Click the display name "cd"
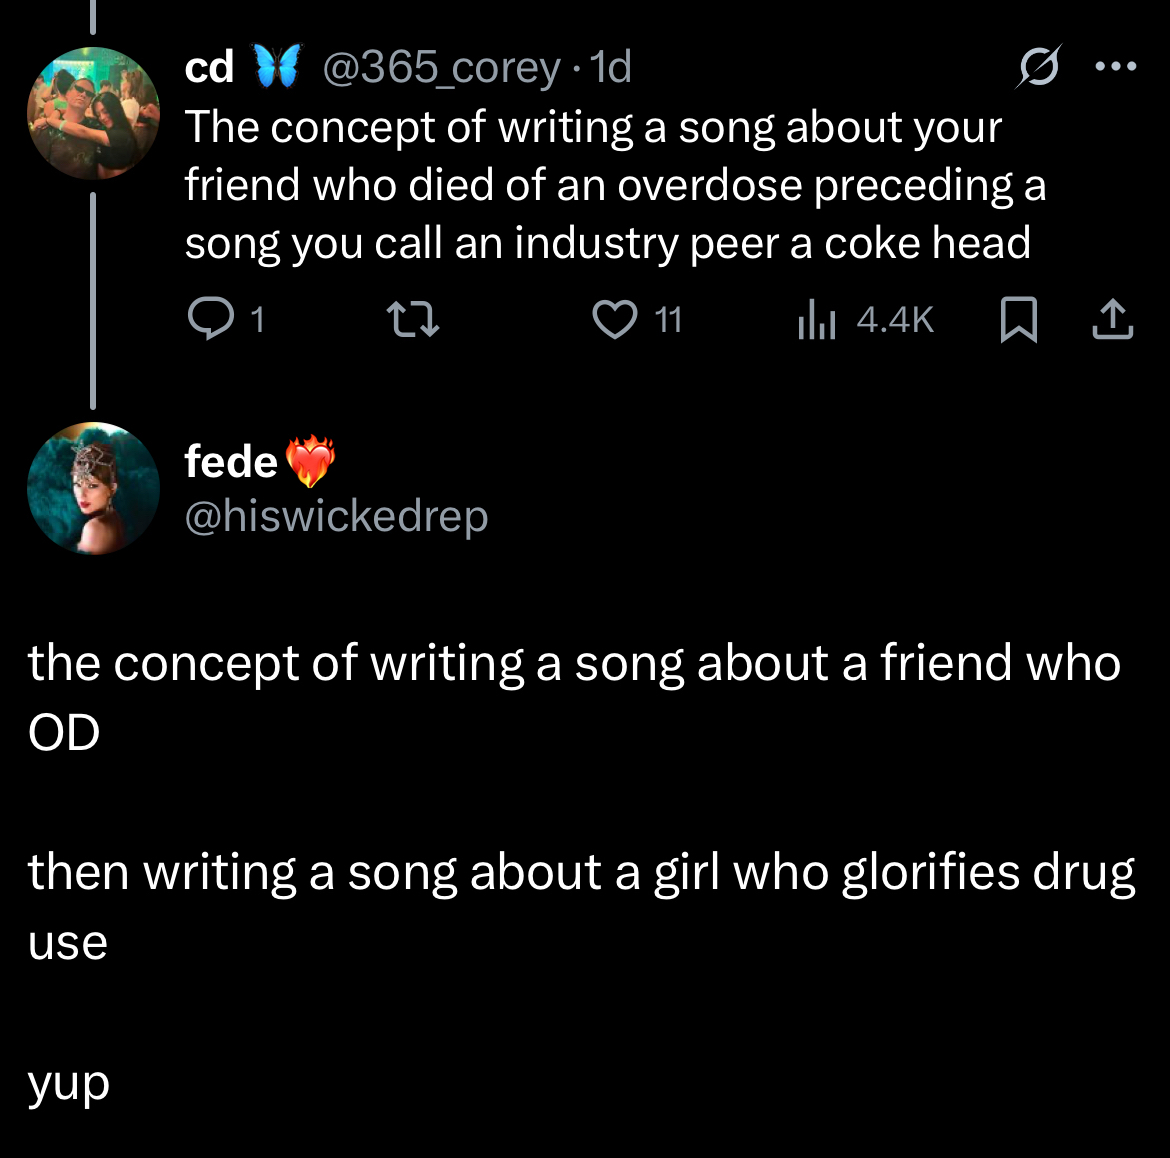This screenshot has width=1170, height=1158. pos(209,68)
